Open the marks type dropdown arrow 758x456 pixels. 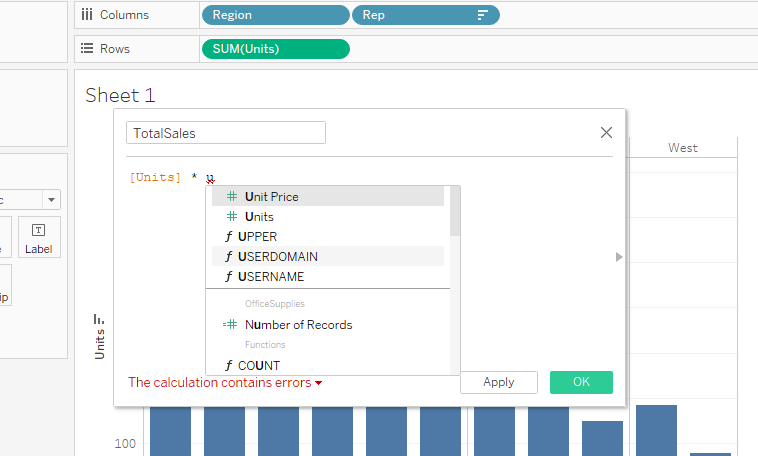51,200
